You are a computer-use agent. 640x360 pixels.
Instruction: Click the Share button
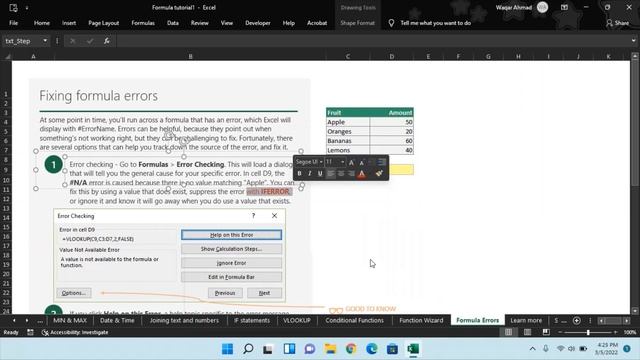618,23
